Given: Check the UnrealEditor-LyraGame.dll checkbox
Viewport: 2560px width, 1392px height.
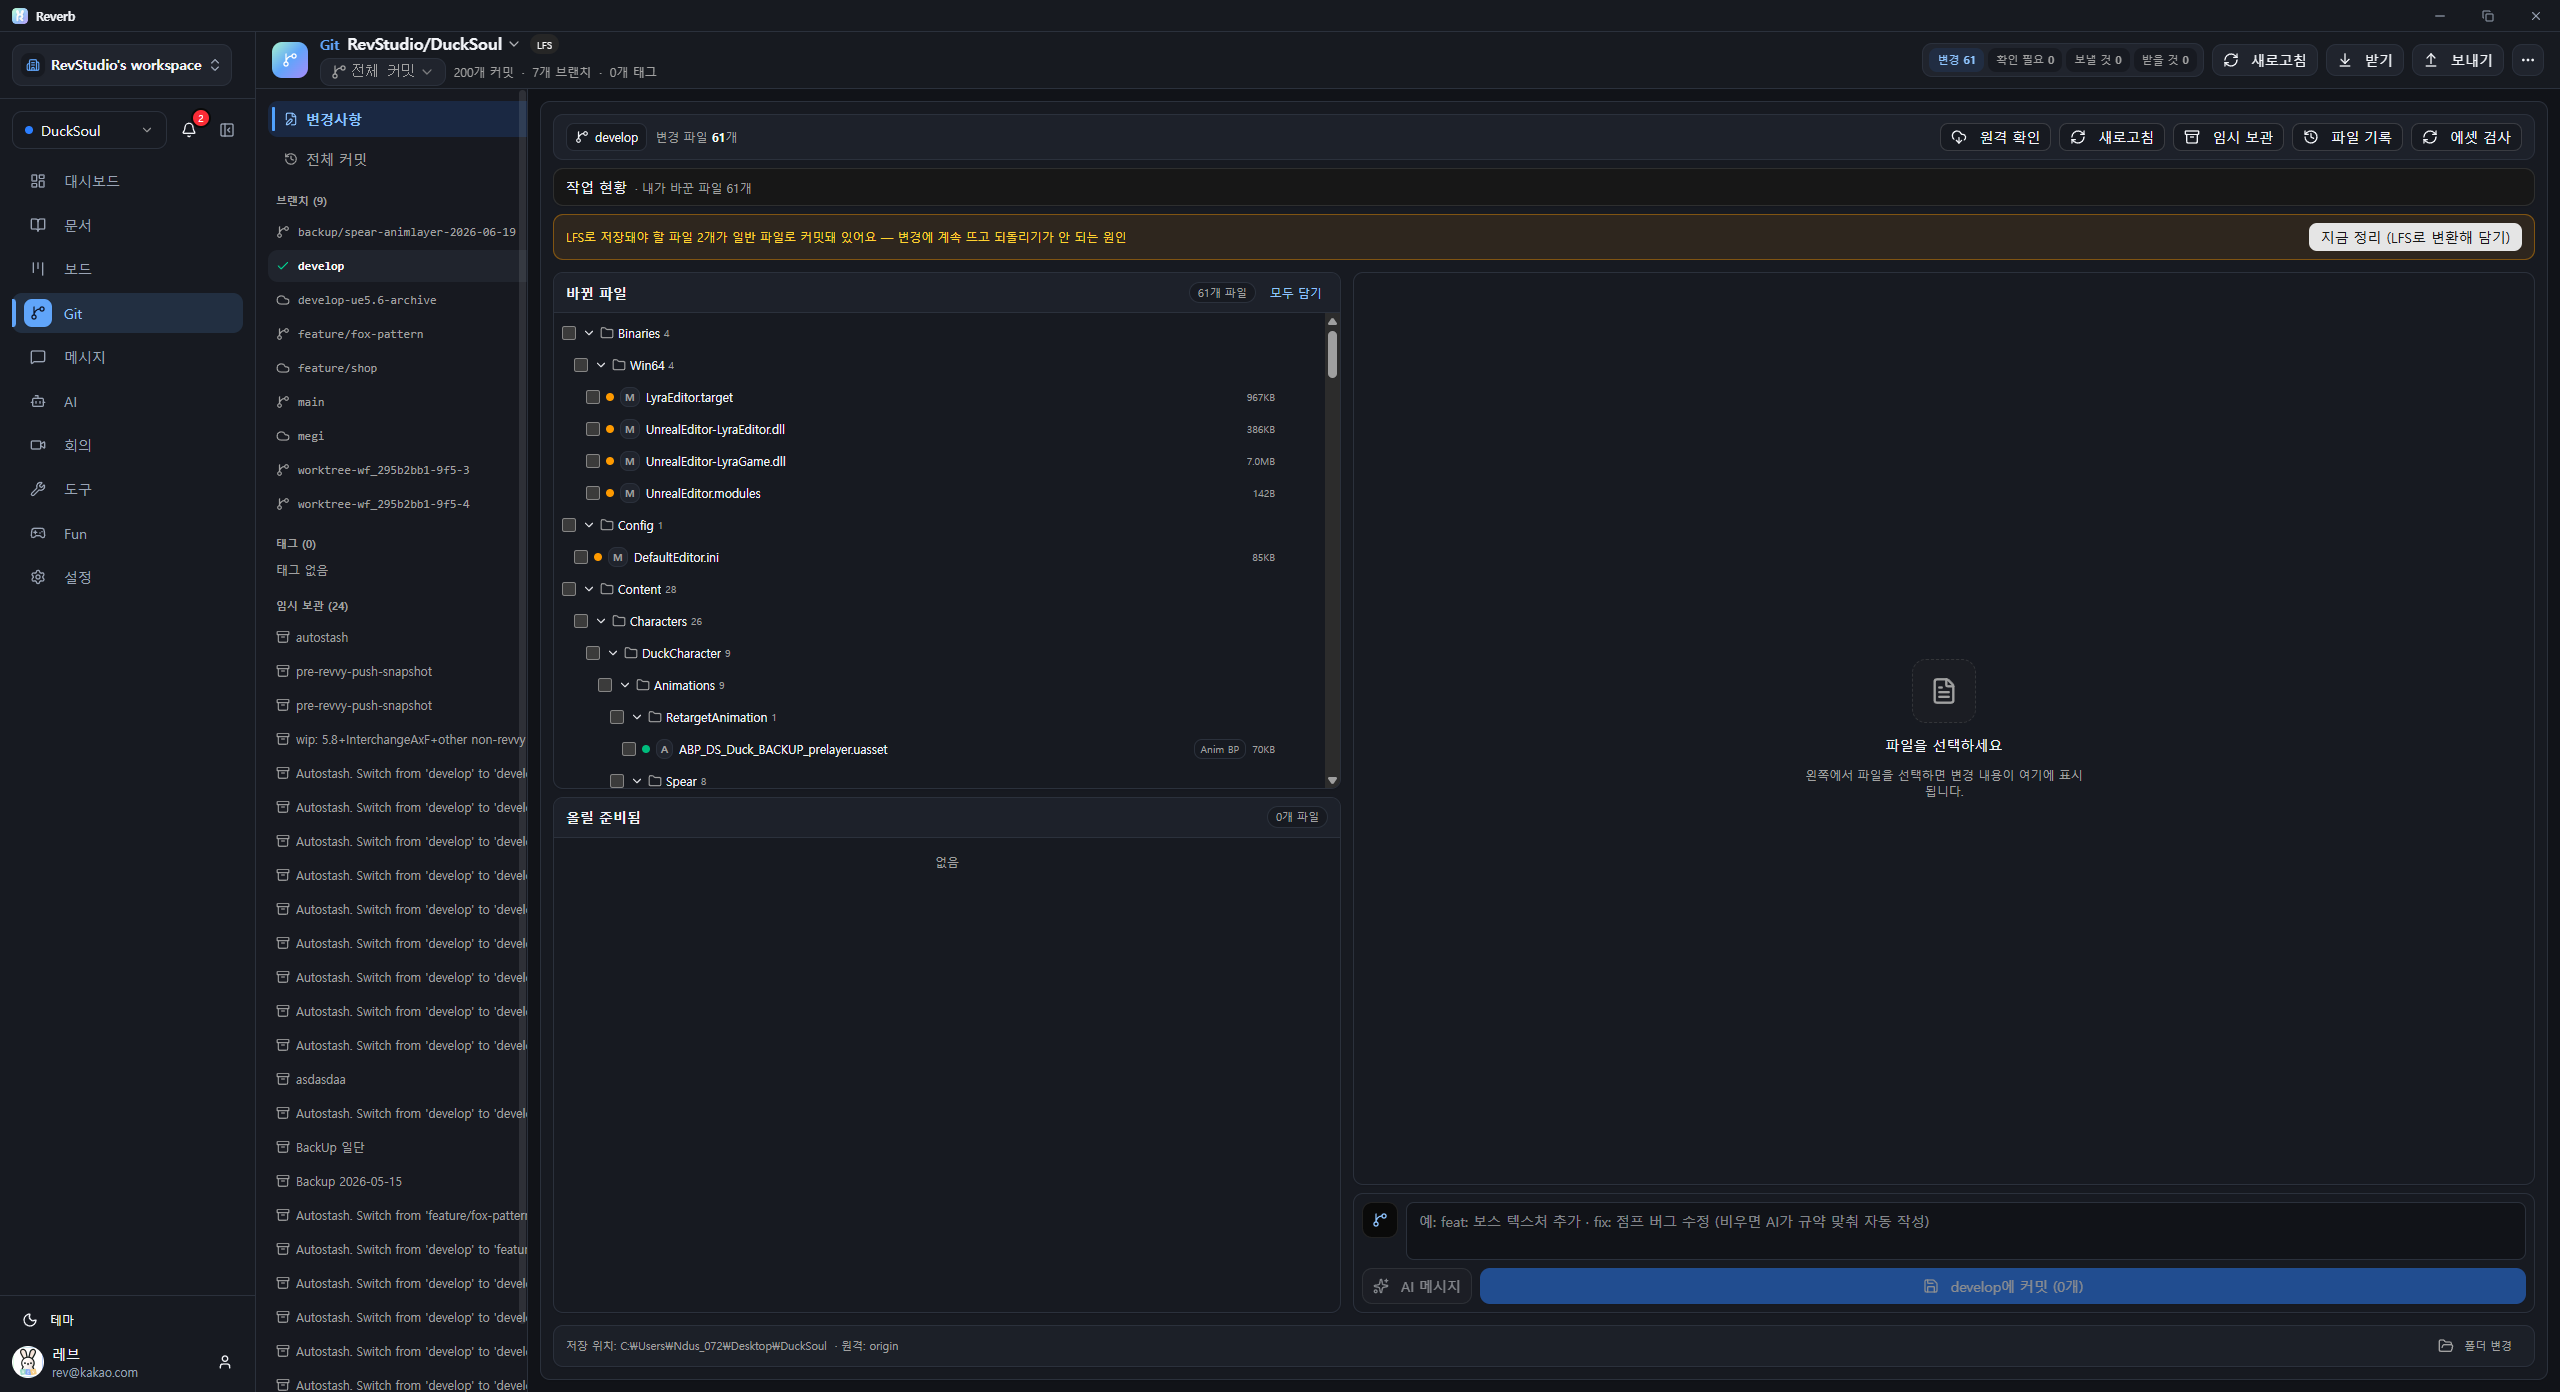Looking at the screenshot, I should (593, 461).
